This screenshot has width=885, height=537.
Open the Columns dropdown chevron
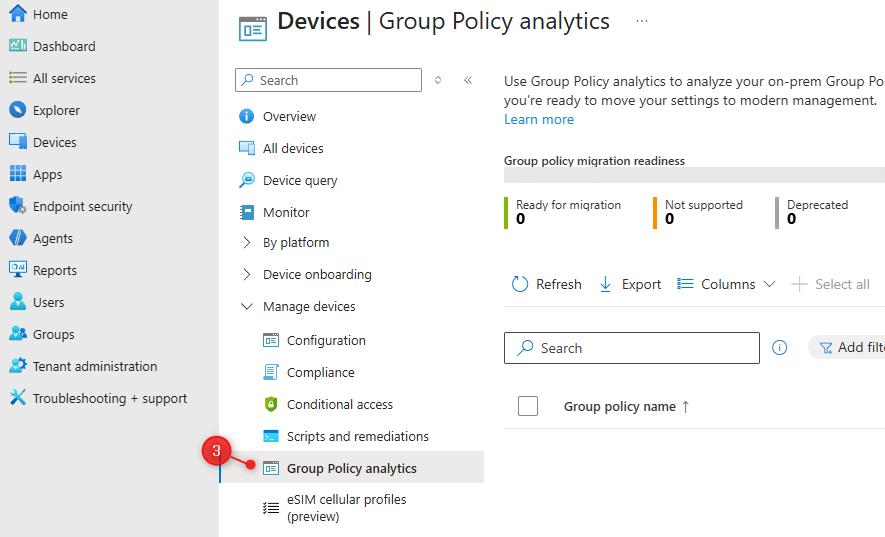point(769,284)
